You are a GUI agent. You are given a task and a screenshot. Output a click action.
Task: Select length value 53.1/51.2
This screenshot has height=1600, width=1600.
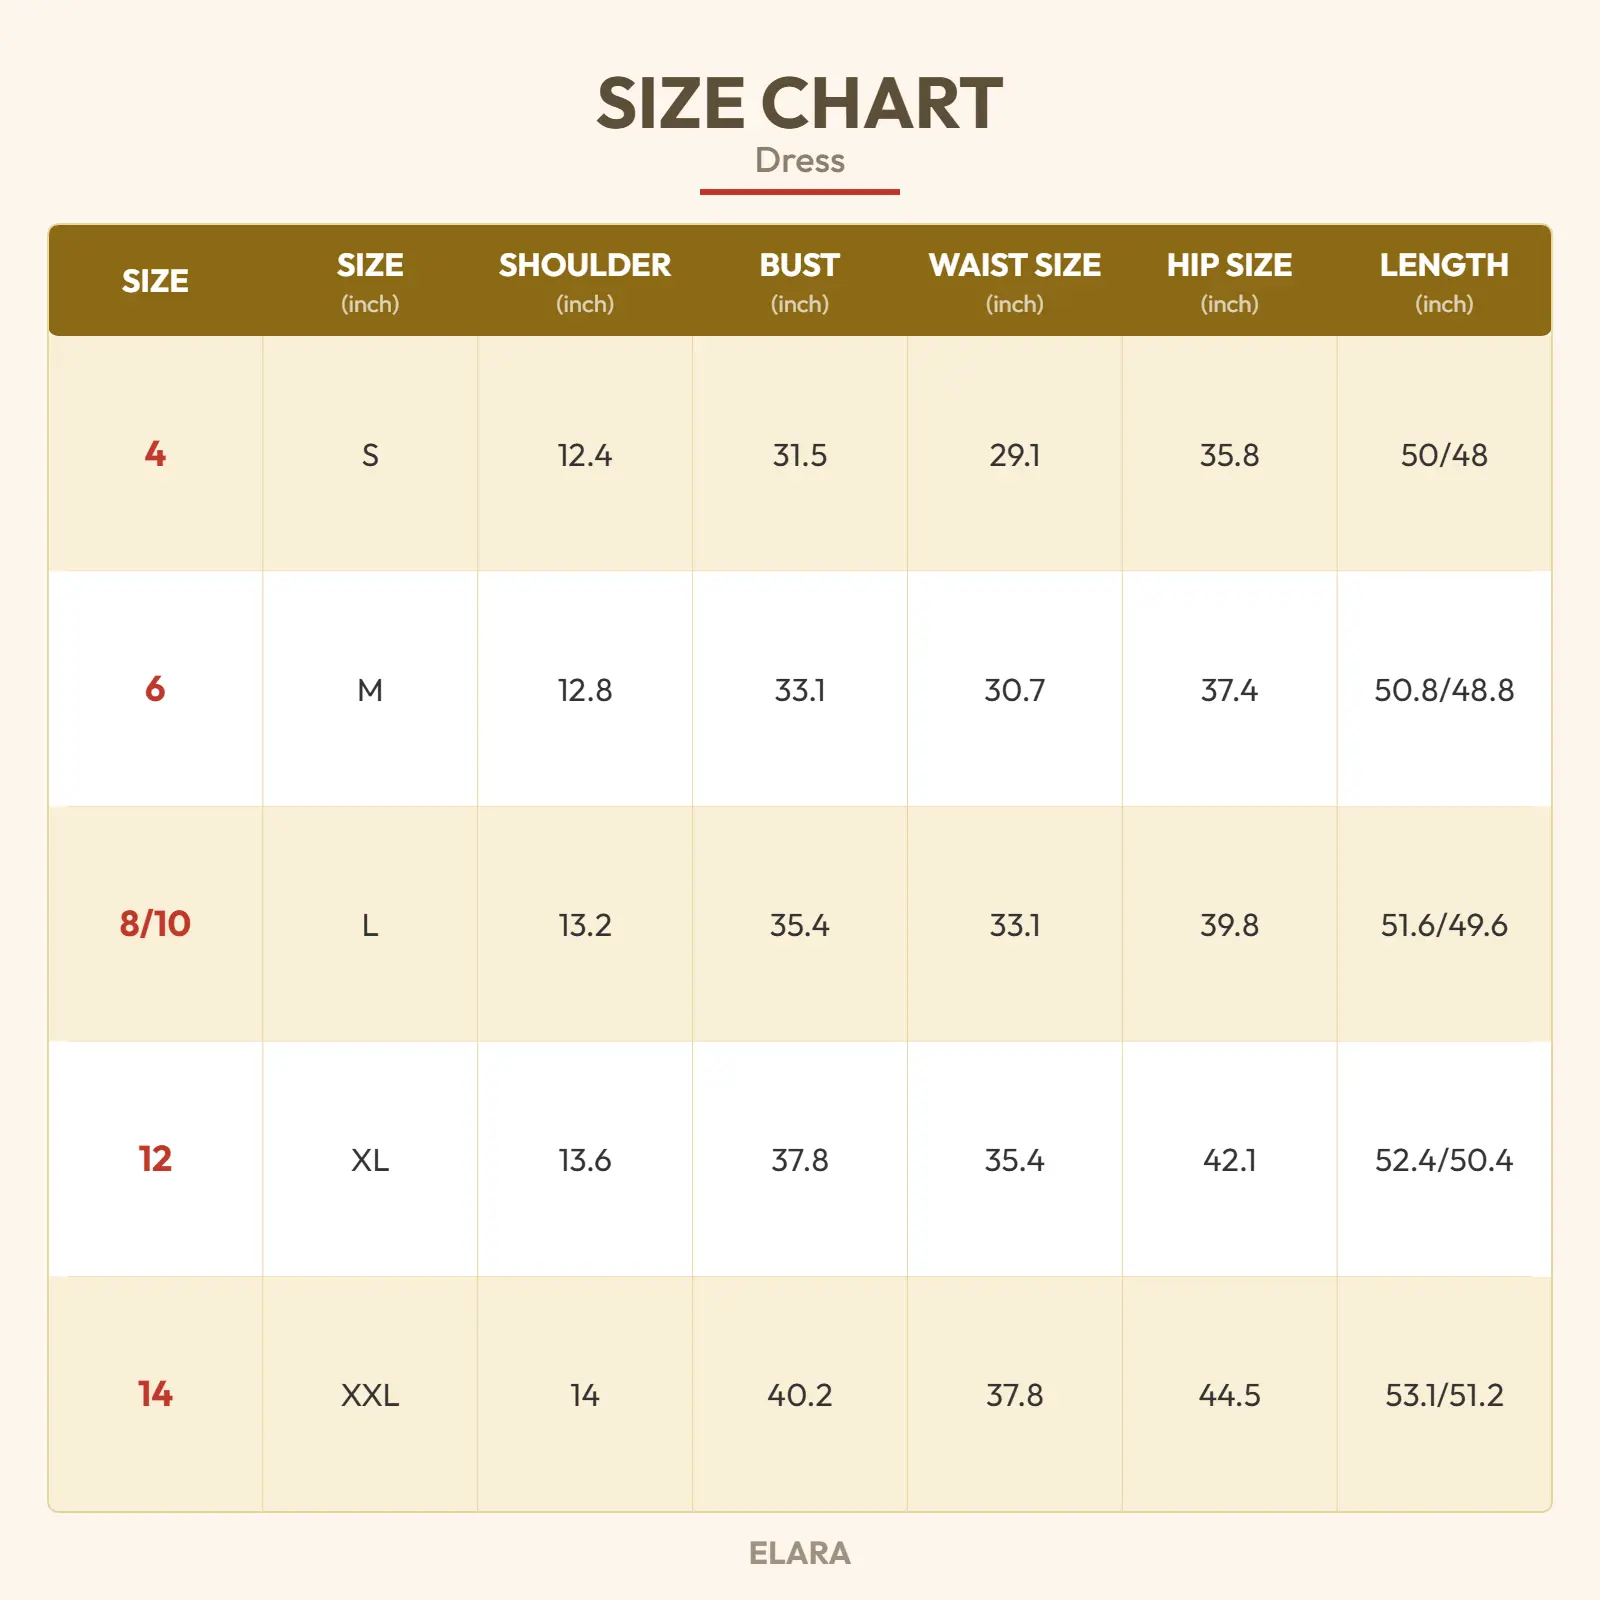pos(1443,1395)
